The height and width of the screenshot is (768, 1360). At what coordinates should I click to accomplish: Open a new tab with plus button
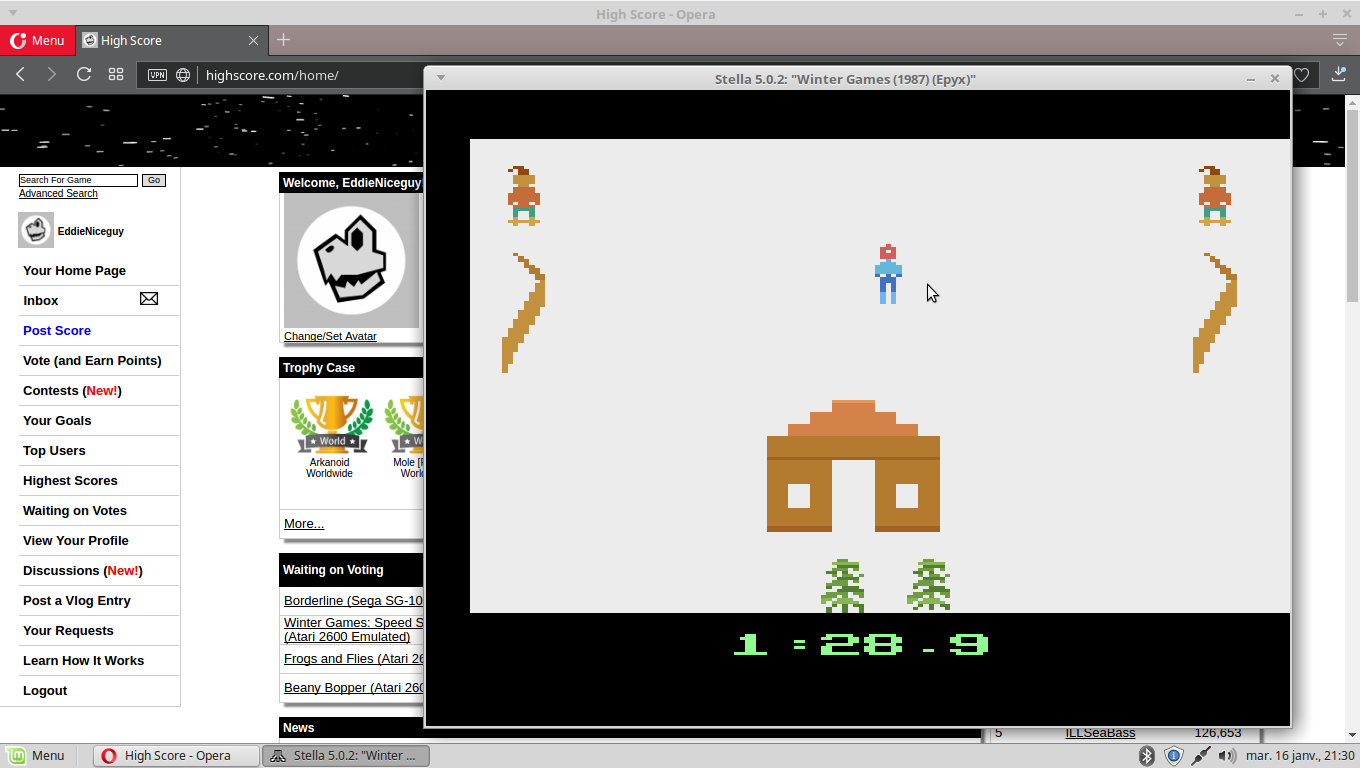pos(284,40)
